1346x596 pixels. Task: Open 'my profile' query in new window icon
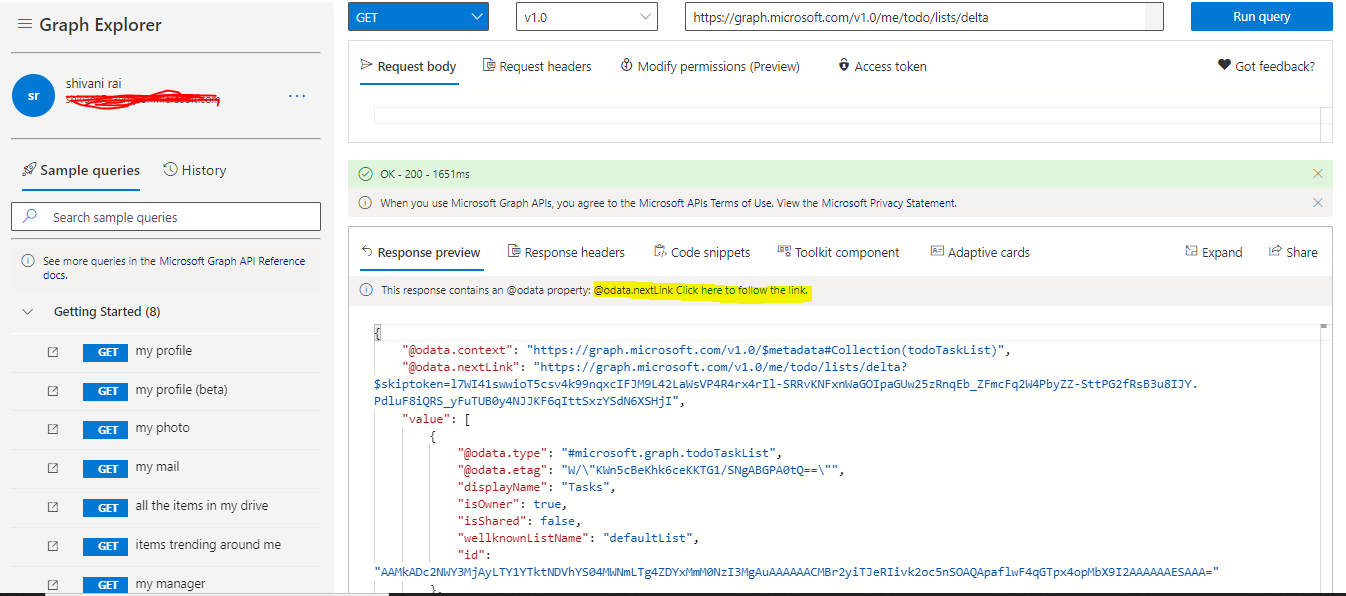52,352
